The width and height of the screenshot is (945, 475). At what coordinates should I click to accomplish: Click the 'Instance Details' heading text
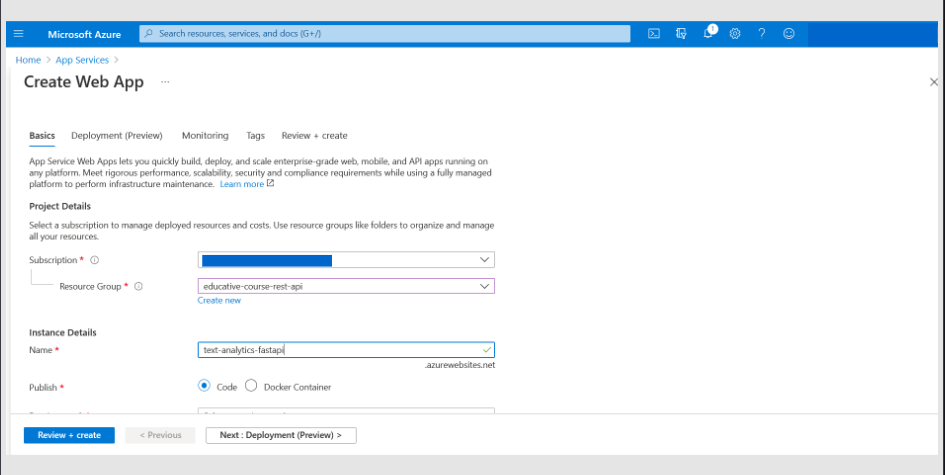tap(63, 333)
